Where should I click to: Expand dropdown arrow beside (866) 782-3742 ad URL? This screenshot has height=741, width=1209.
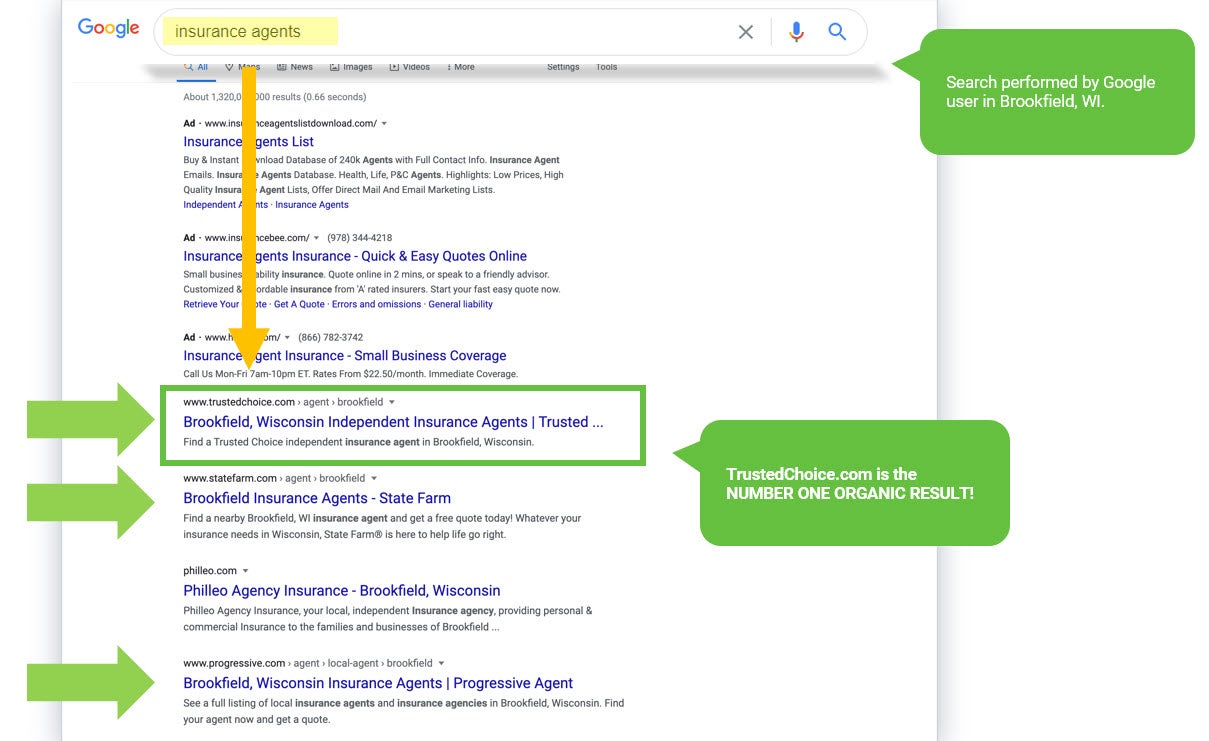pos(288,338)
